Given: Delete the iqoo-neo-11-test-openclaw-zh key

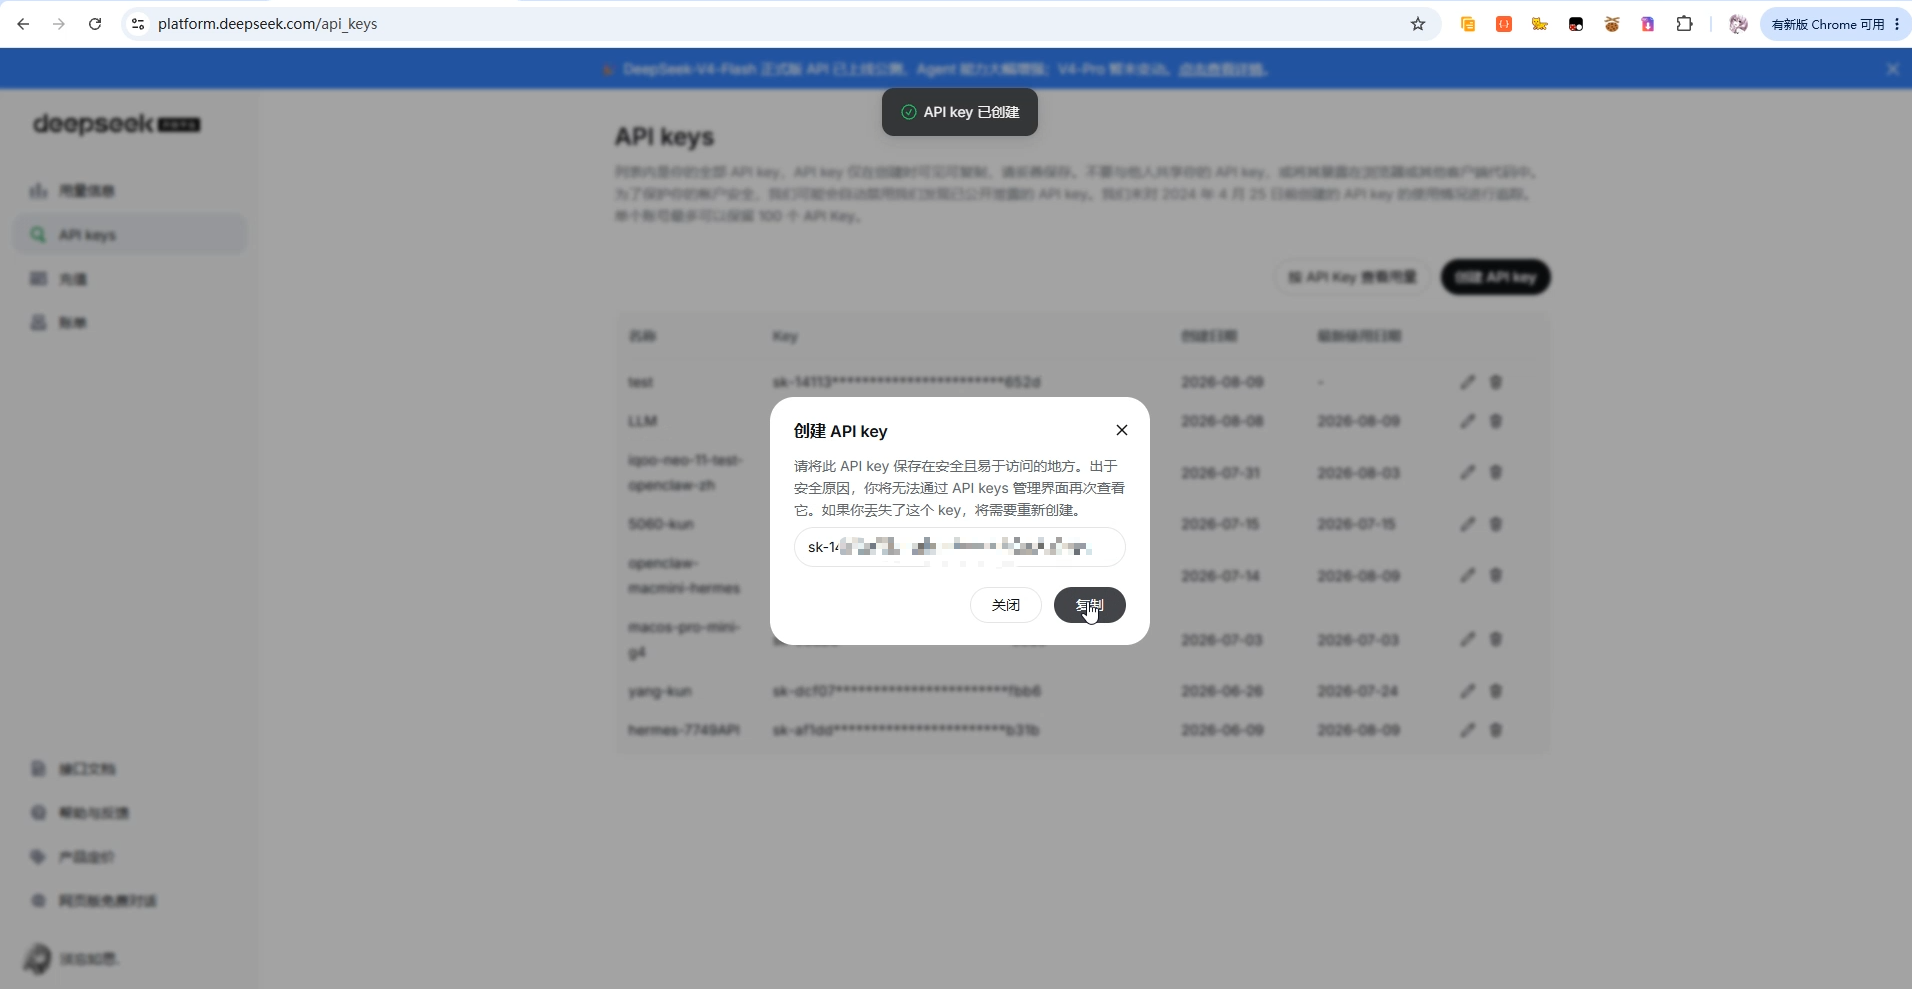Looking at the screenshot, I should [1496, 472].
